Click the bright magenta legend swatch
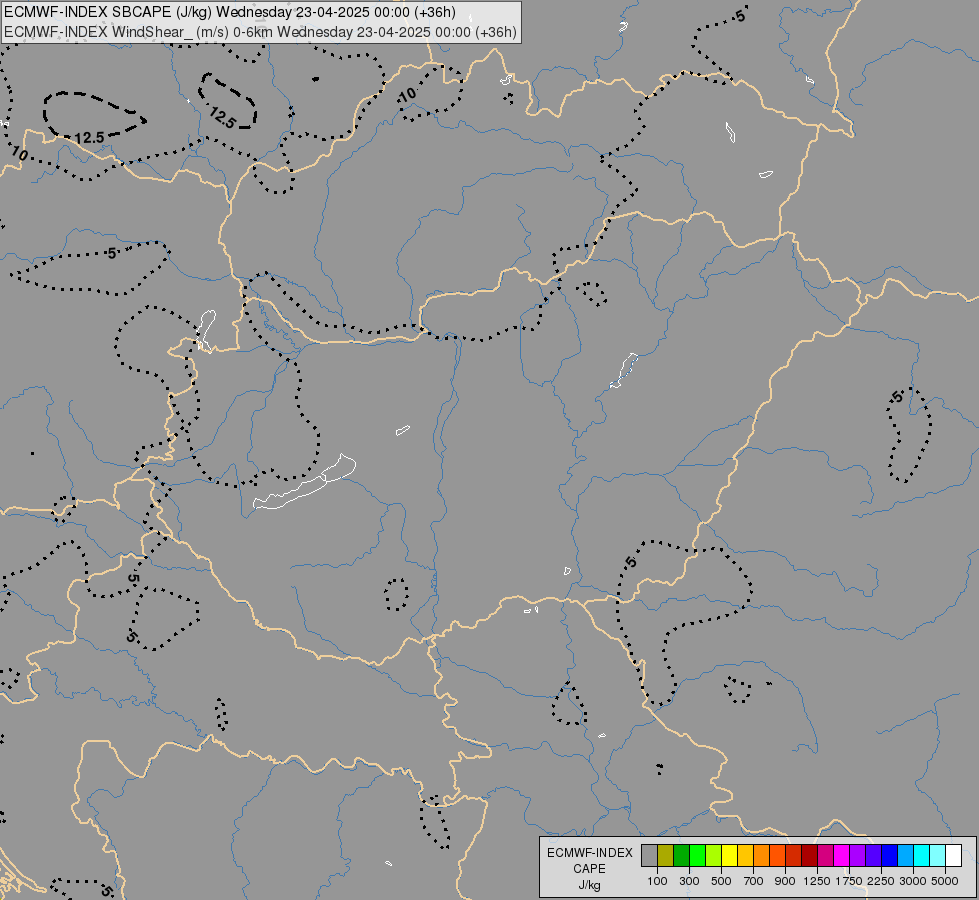Screen dimensions: 979x900 [842, 856]
